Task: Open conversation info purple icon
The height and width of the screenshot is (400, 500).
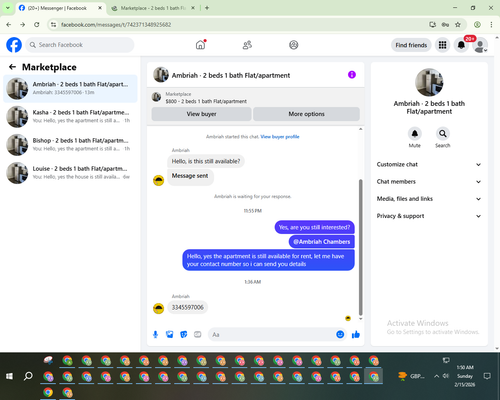Action: click(x=352, y=75)
